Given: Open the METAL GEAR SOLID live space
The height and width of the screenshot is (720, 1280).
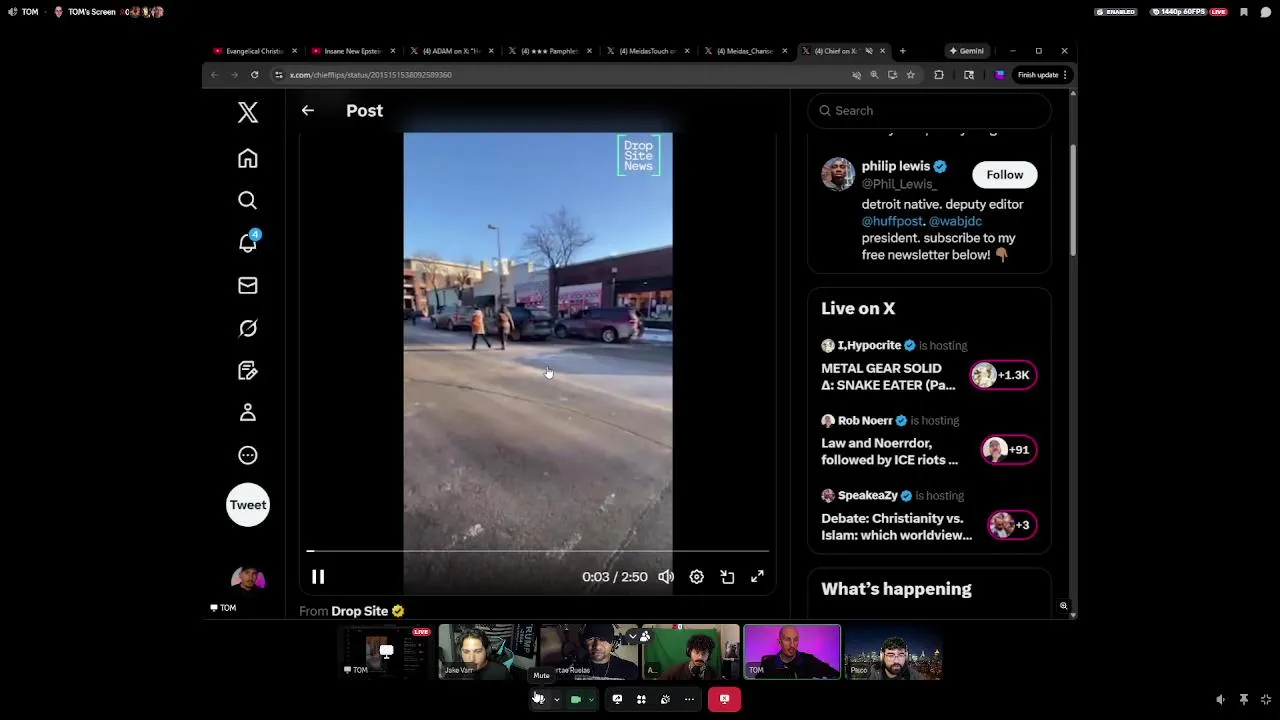Looking at the screenshot, I should click(x=888, y=376).
